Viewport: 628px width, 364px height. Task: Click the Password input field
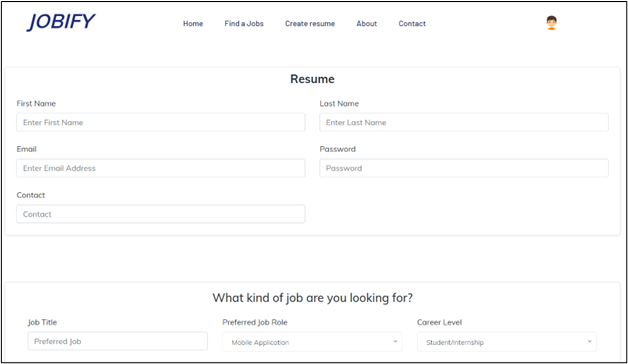coord(464,168)
